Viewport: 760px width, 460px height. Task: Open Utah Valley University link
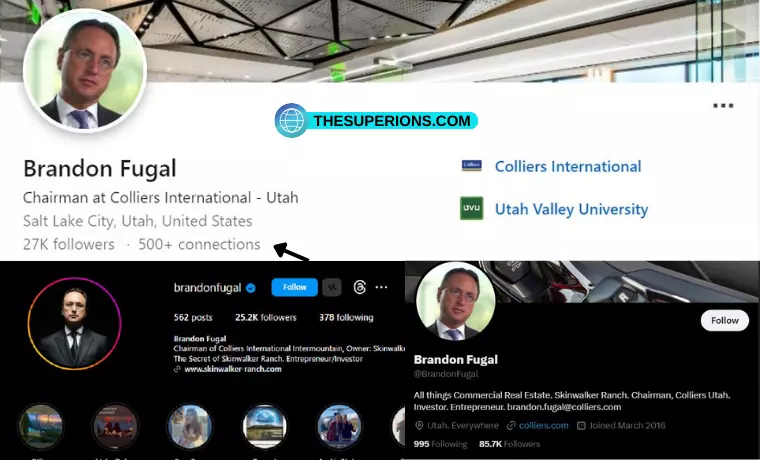pyautogui.click(x=571, y=209)
